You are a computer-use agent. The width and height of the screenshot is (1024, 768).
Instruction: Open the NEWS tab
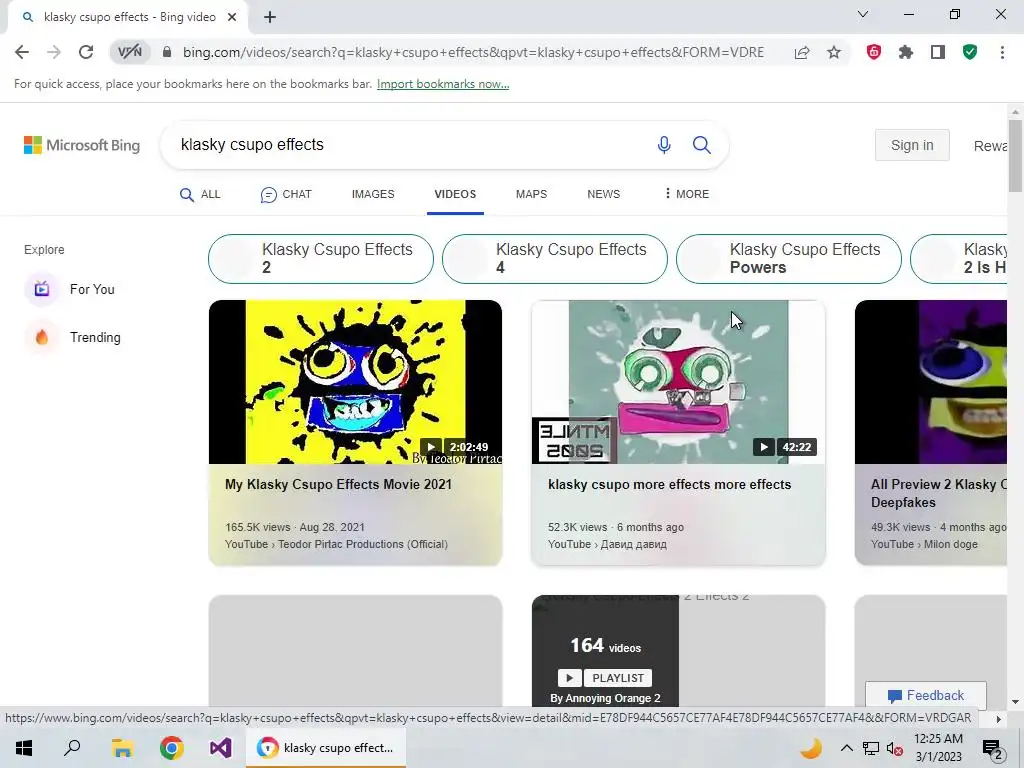[x=603, y=195]
